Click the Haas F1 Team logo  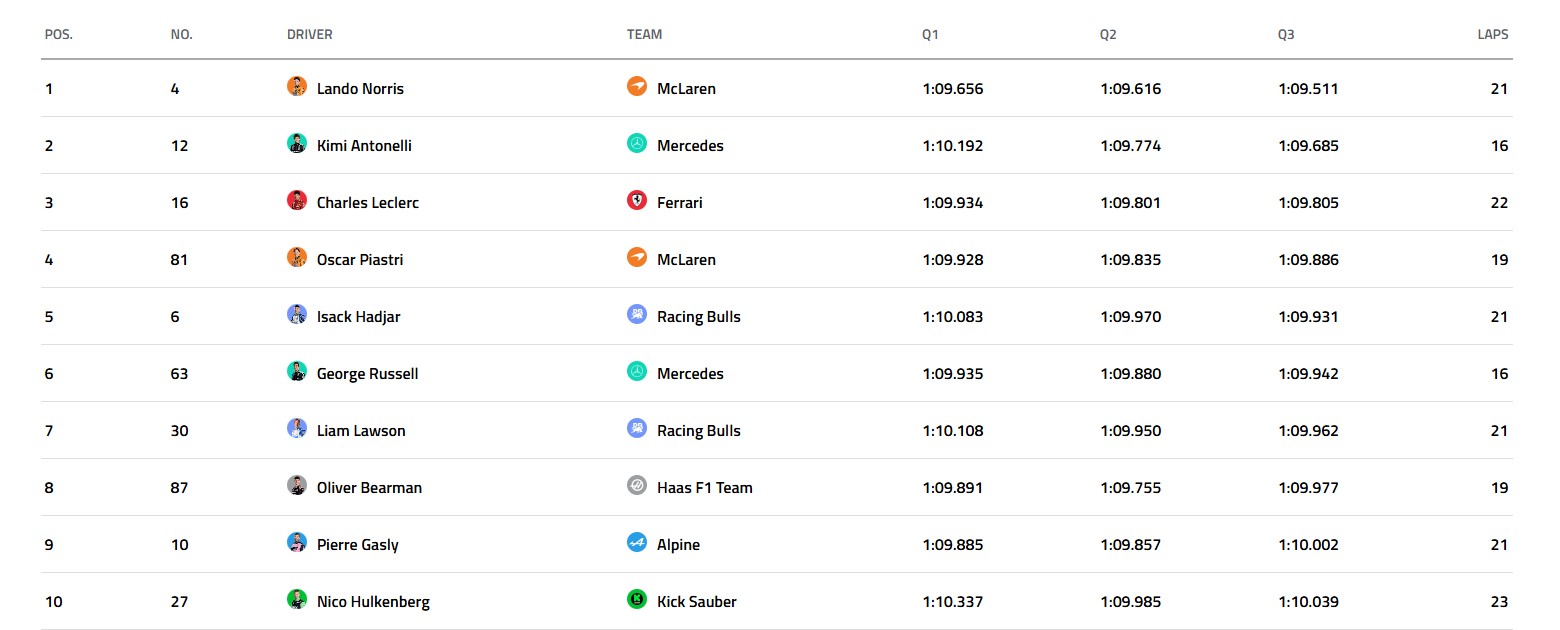coord(637,486)
